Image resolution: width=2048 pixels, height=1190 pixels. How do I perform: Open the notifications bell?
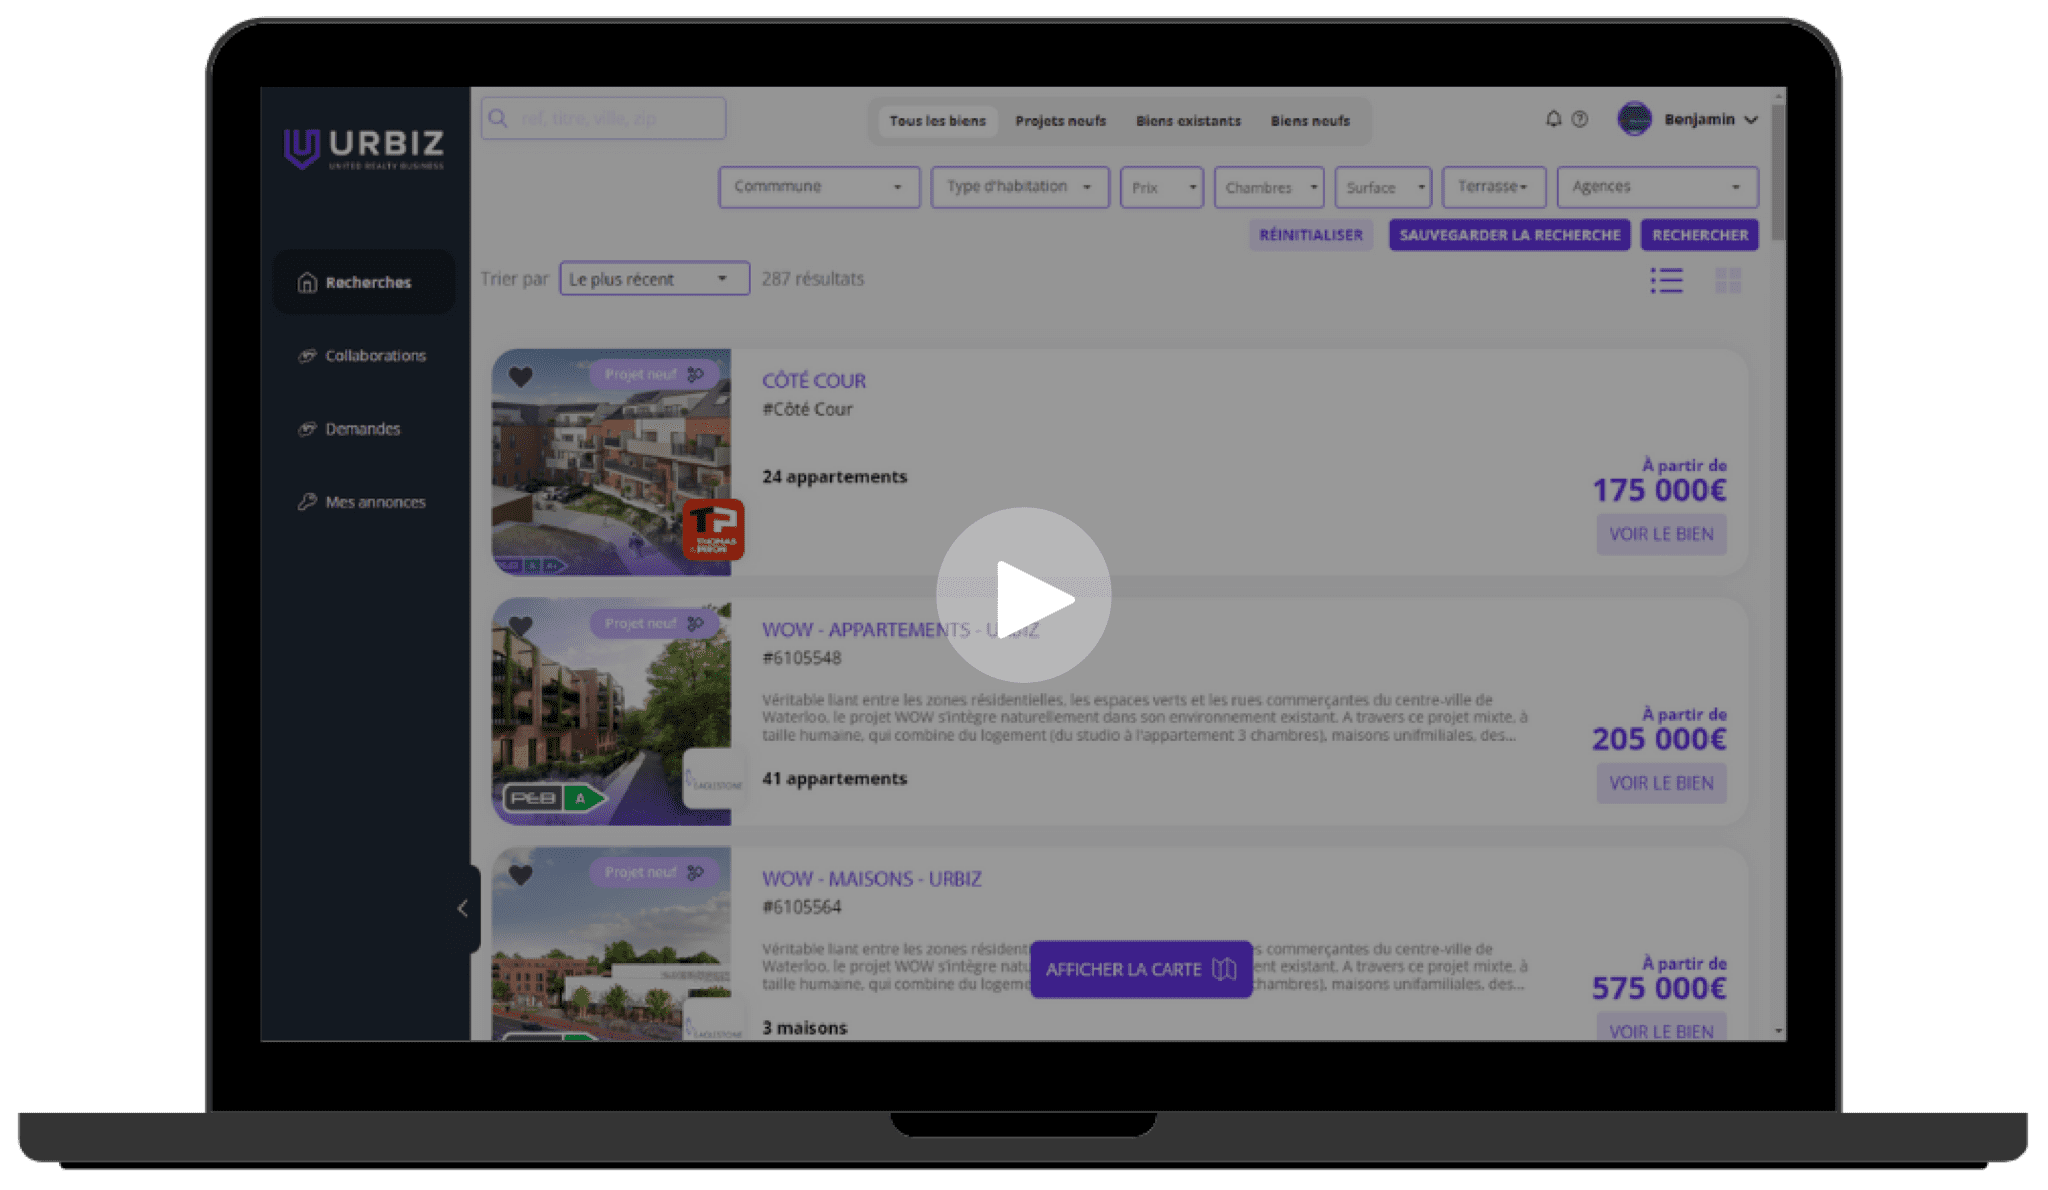[x=1553, y=119]
